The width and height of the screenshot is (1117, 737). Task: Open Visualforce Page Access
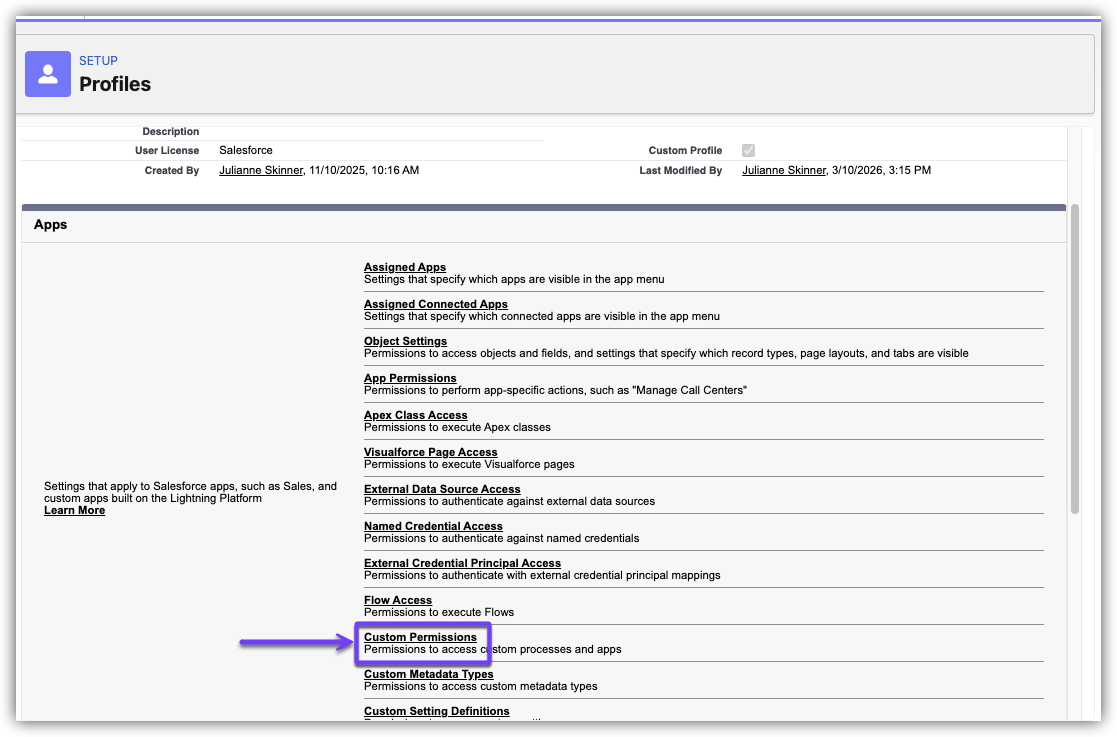(x=430, y=452)
